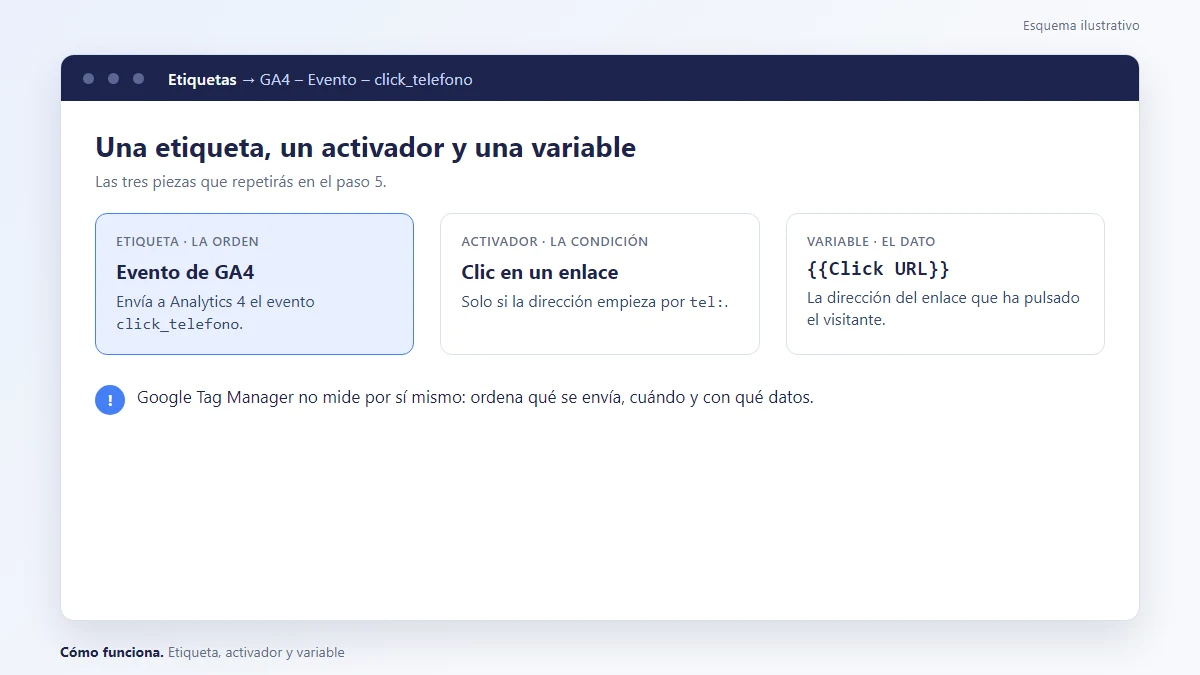Viewport: 1200px width, 675px height.
Task: Click the label VARIABLE · EL DATO
Action: point(871,241)
